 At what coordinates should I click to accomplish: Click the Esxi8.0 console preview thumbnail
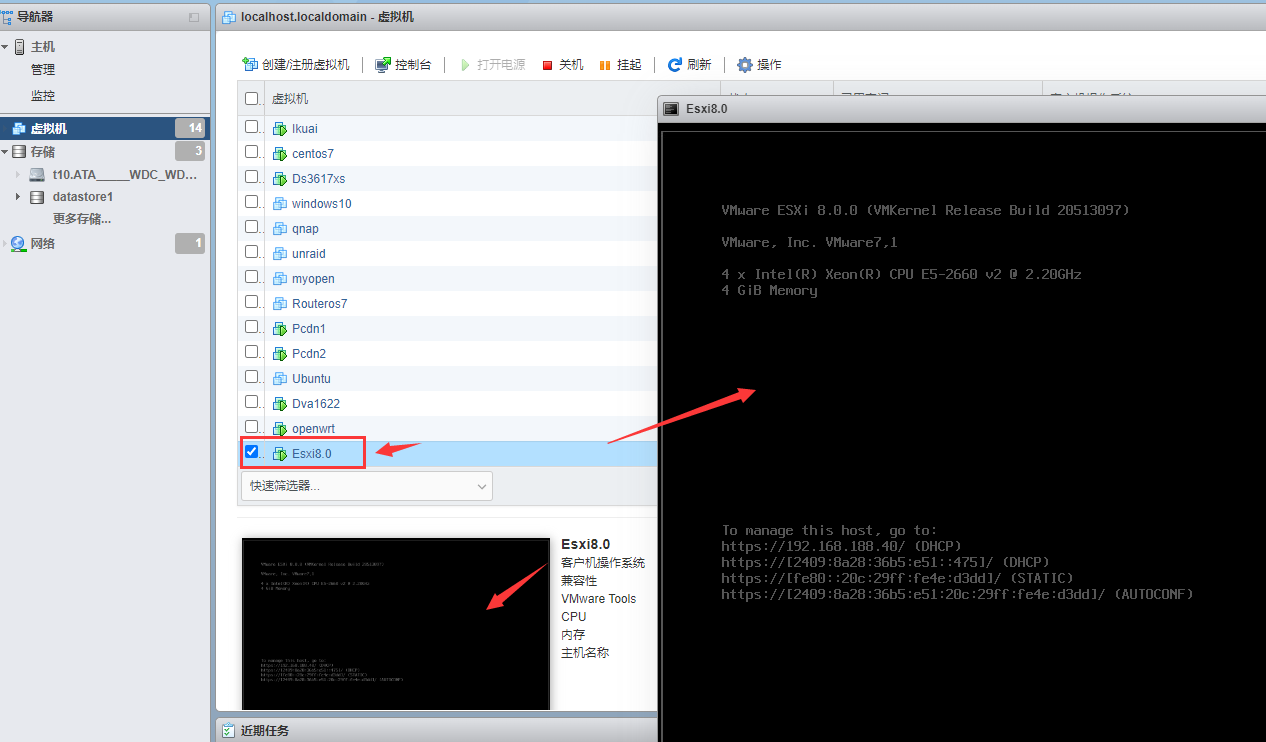[x=396, y=624]
